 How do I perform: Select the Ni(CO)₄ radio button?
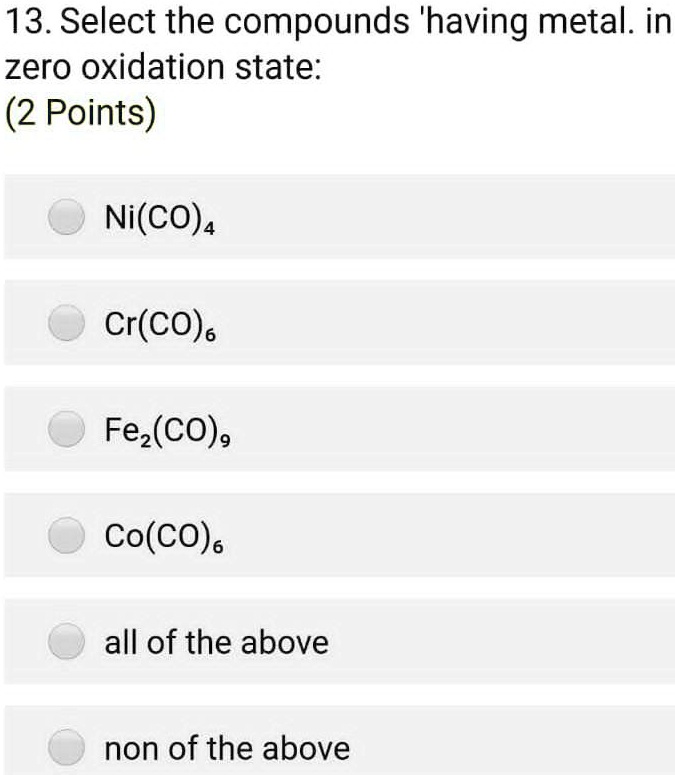(66, 216)
